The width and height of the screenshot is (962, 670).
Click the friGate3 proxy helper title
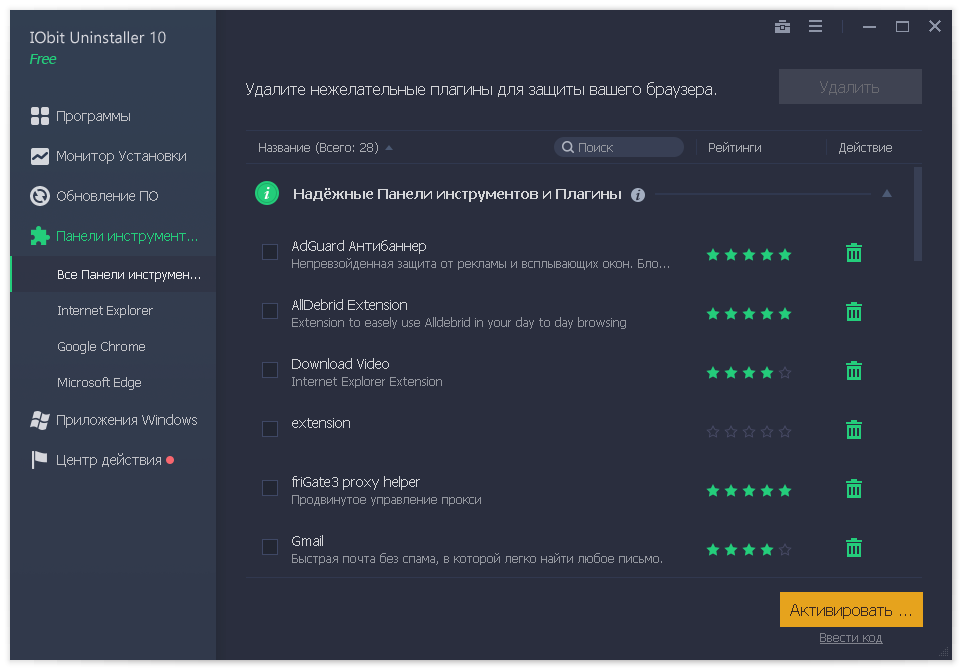coord(355,482)
